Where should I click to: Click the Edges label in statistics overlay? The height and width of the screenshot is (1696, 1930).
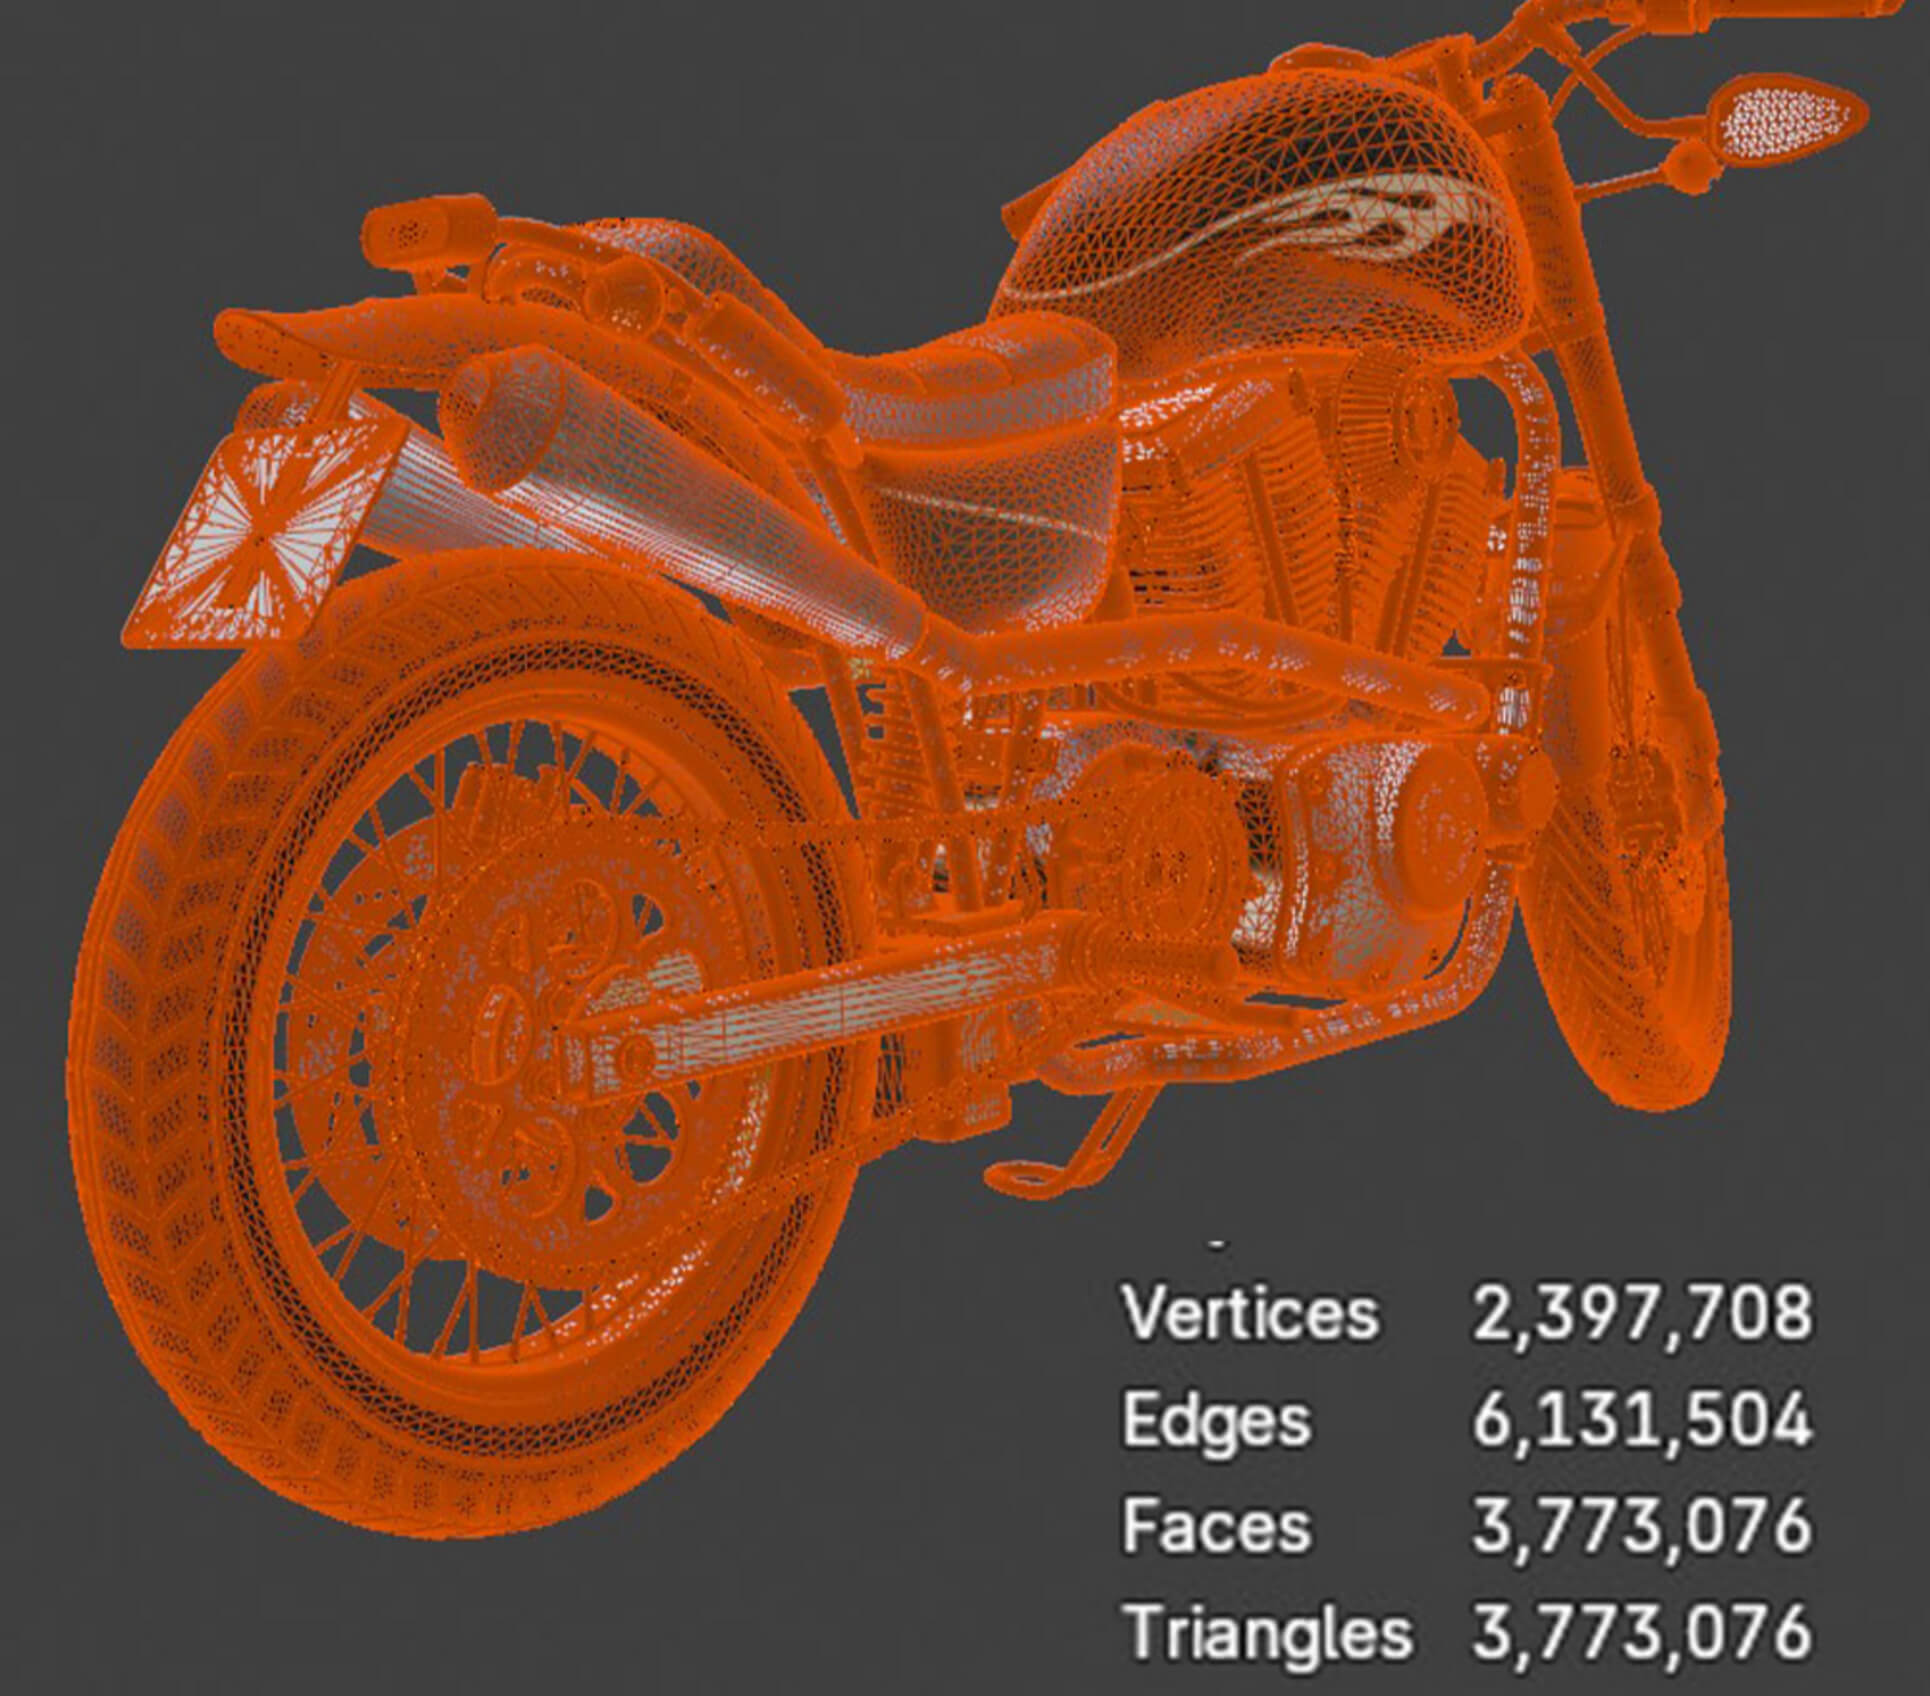[1215, 1423]
